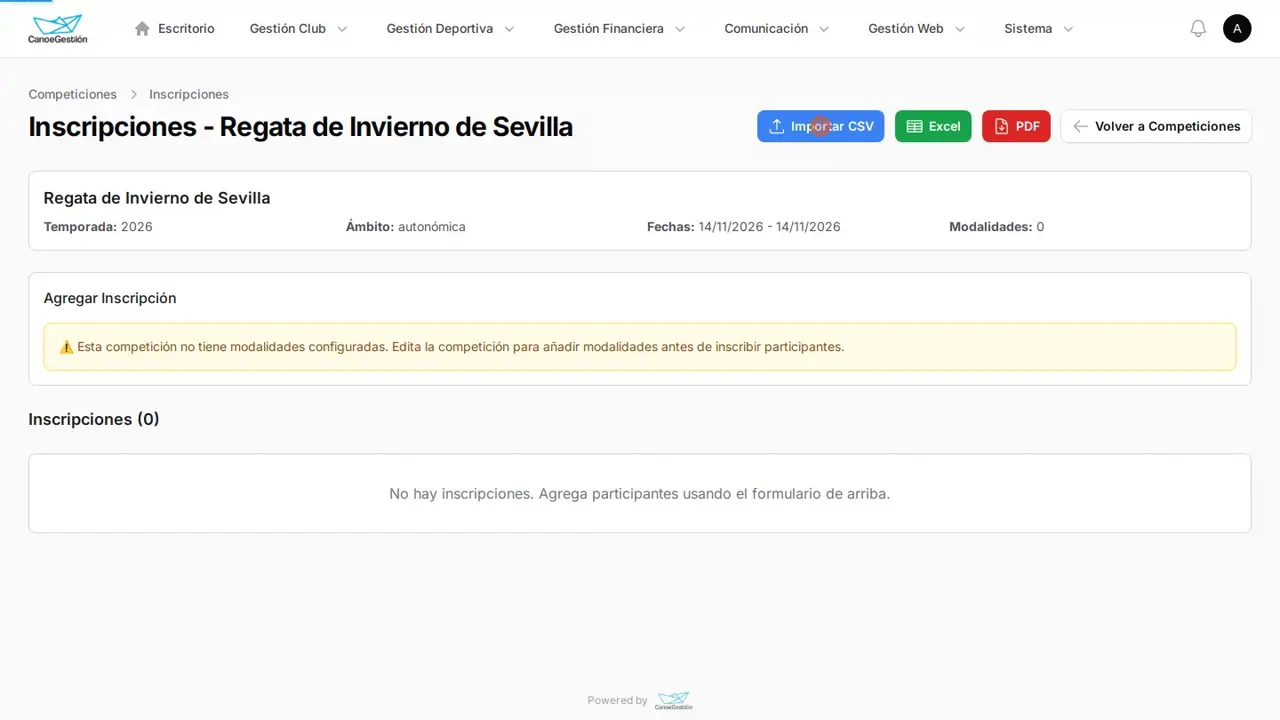Screen dimensions: 1280x720
Task: Click the Powered by footer text
Action: coord(618,701)
